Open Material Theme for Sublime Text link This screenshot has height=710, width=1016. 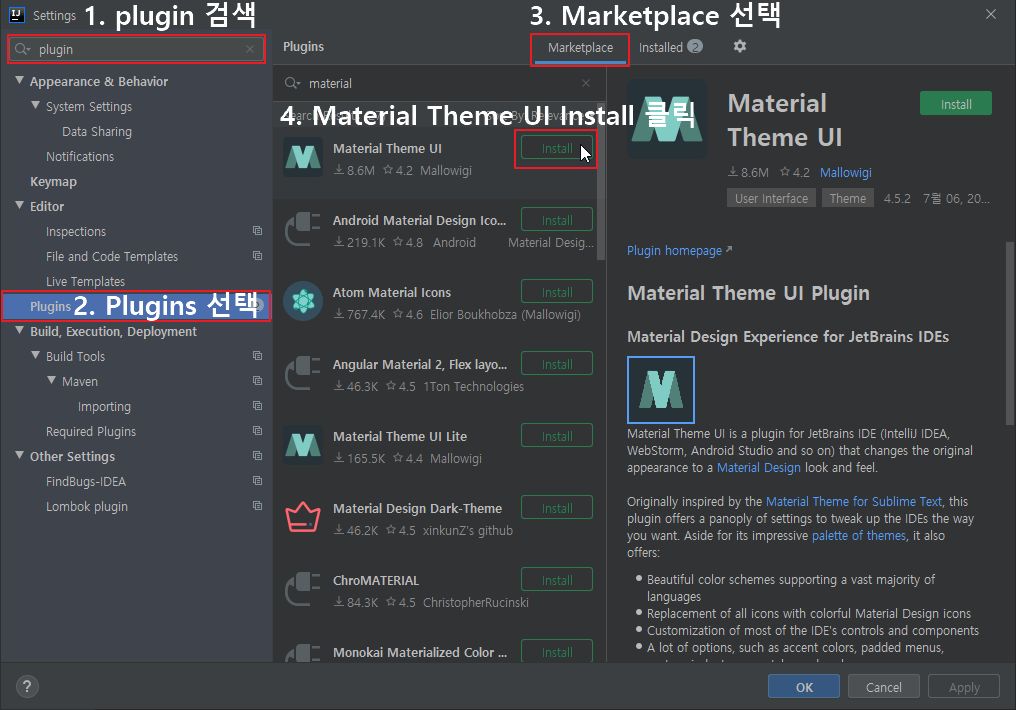[854, 501]
